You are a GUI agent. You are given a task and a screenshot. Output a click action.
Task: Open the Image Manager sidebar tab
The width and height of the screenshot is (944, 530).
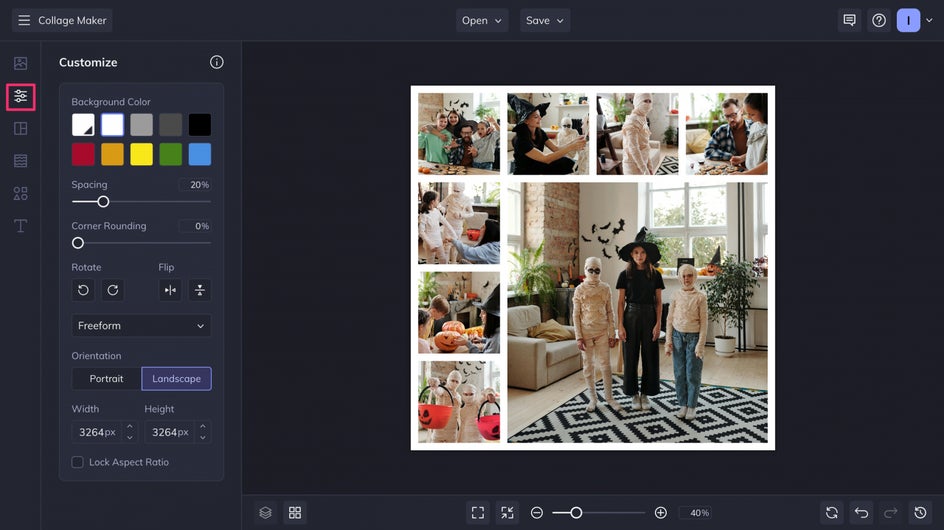[20, 63]
